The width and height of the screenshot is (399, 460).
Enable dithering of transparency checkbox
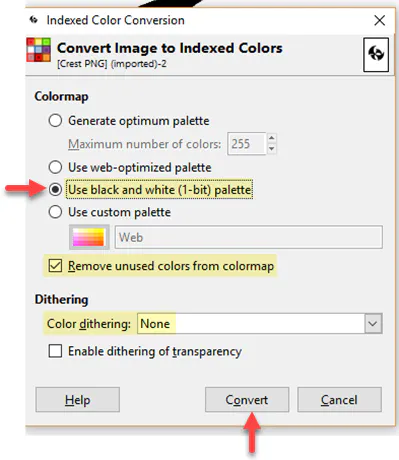[55, 351]
